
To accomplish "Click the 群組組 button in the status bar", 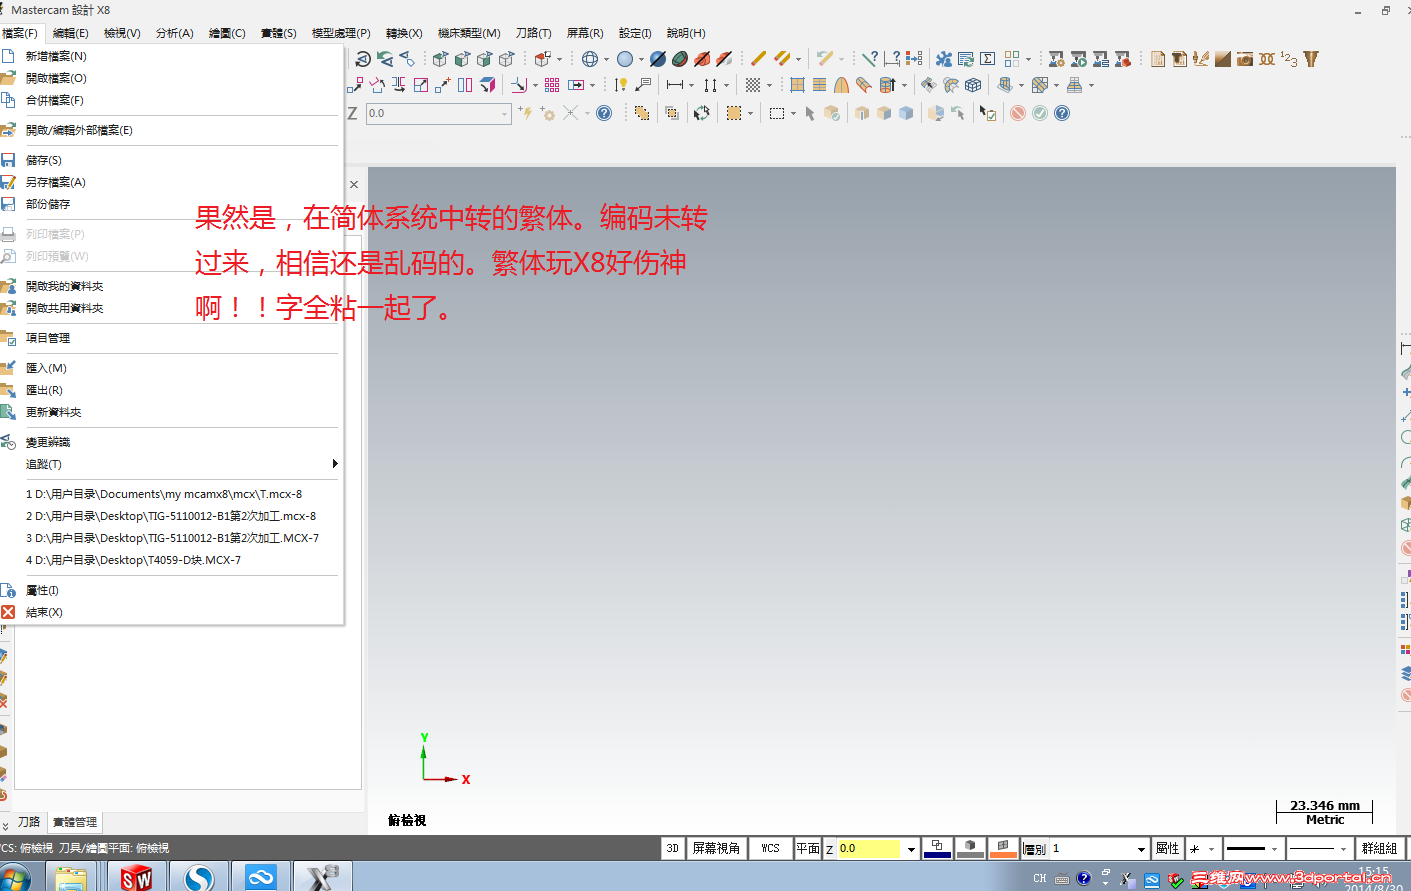I will 1379,848.
